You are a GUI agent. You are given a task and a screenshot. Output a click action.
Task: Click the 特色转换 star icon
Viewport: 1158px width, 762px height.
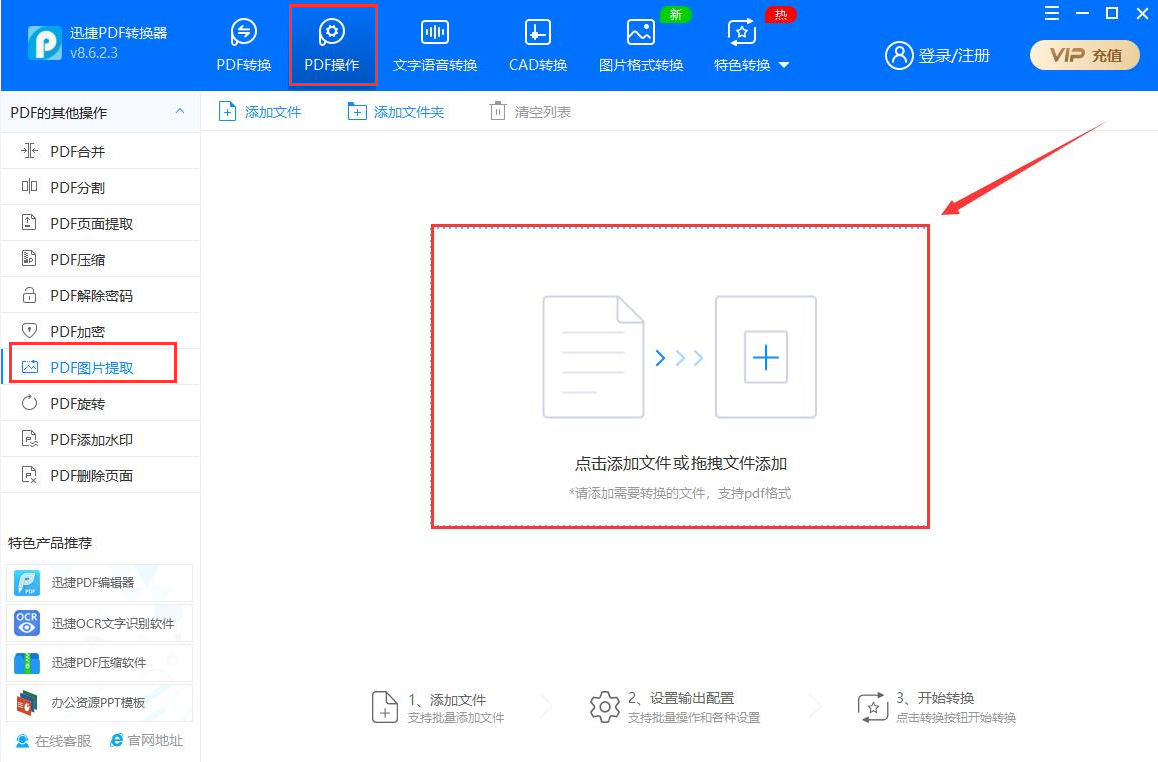[x=741, y=32]
